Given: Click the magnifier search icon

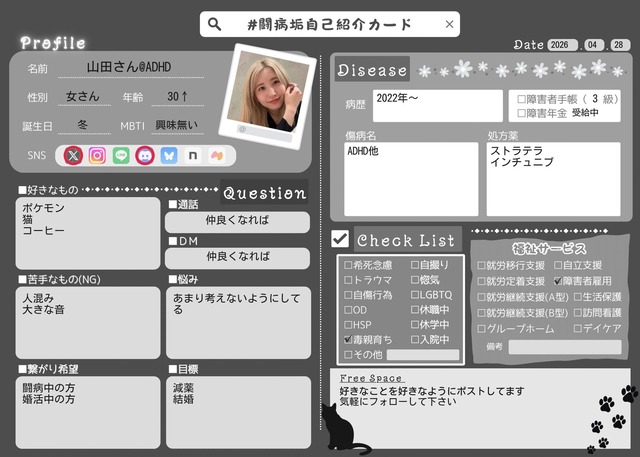Looking at the screenshot, I should coord(214,24).
